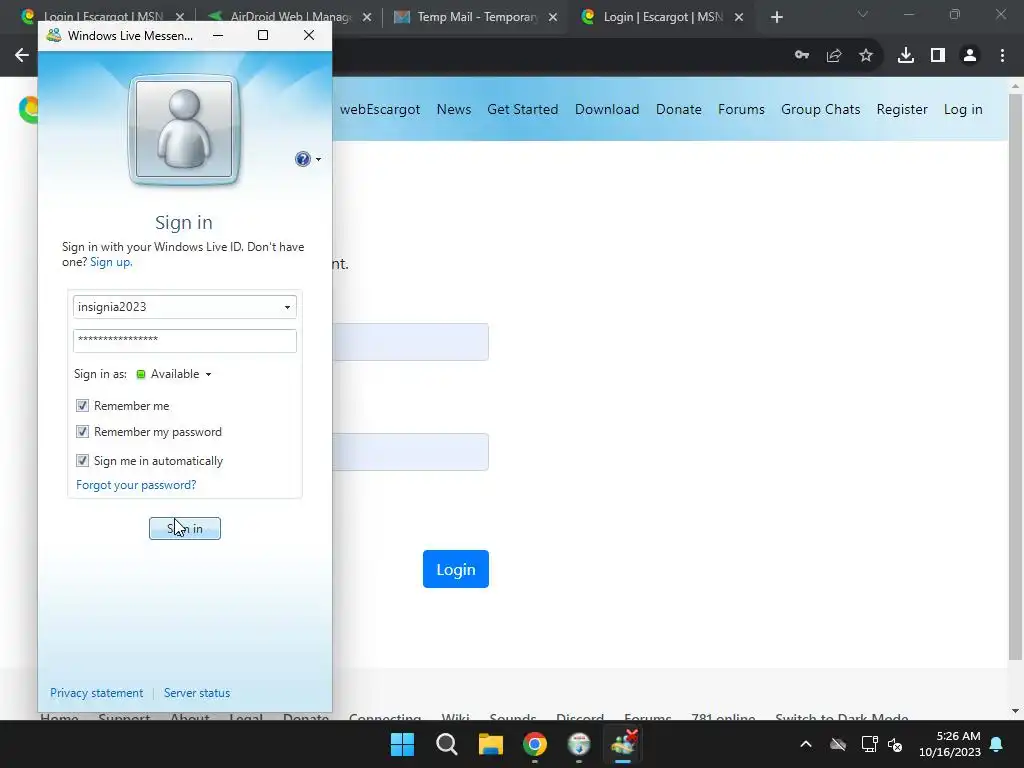Open the Server status link
This screenshot has height=768, width=1024.
pos(197,693)
